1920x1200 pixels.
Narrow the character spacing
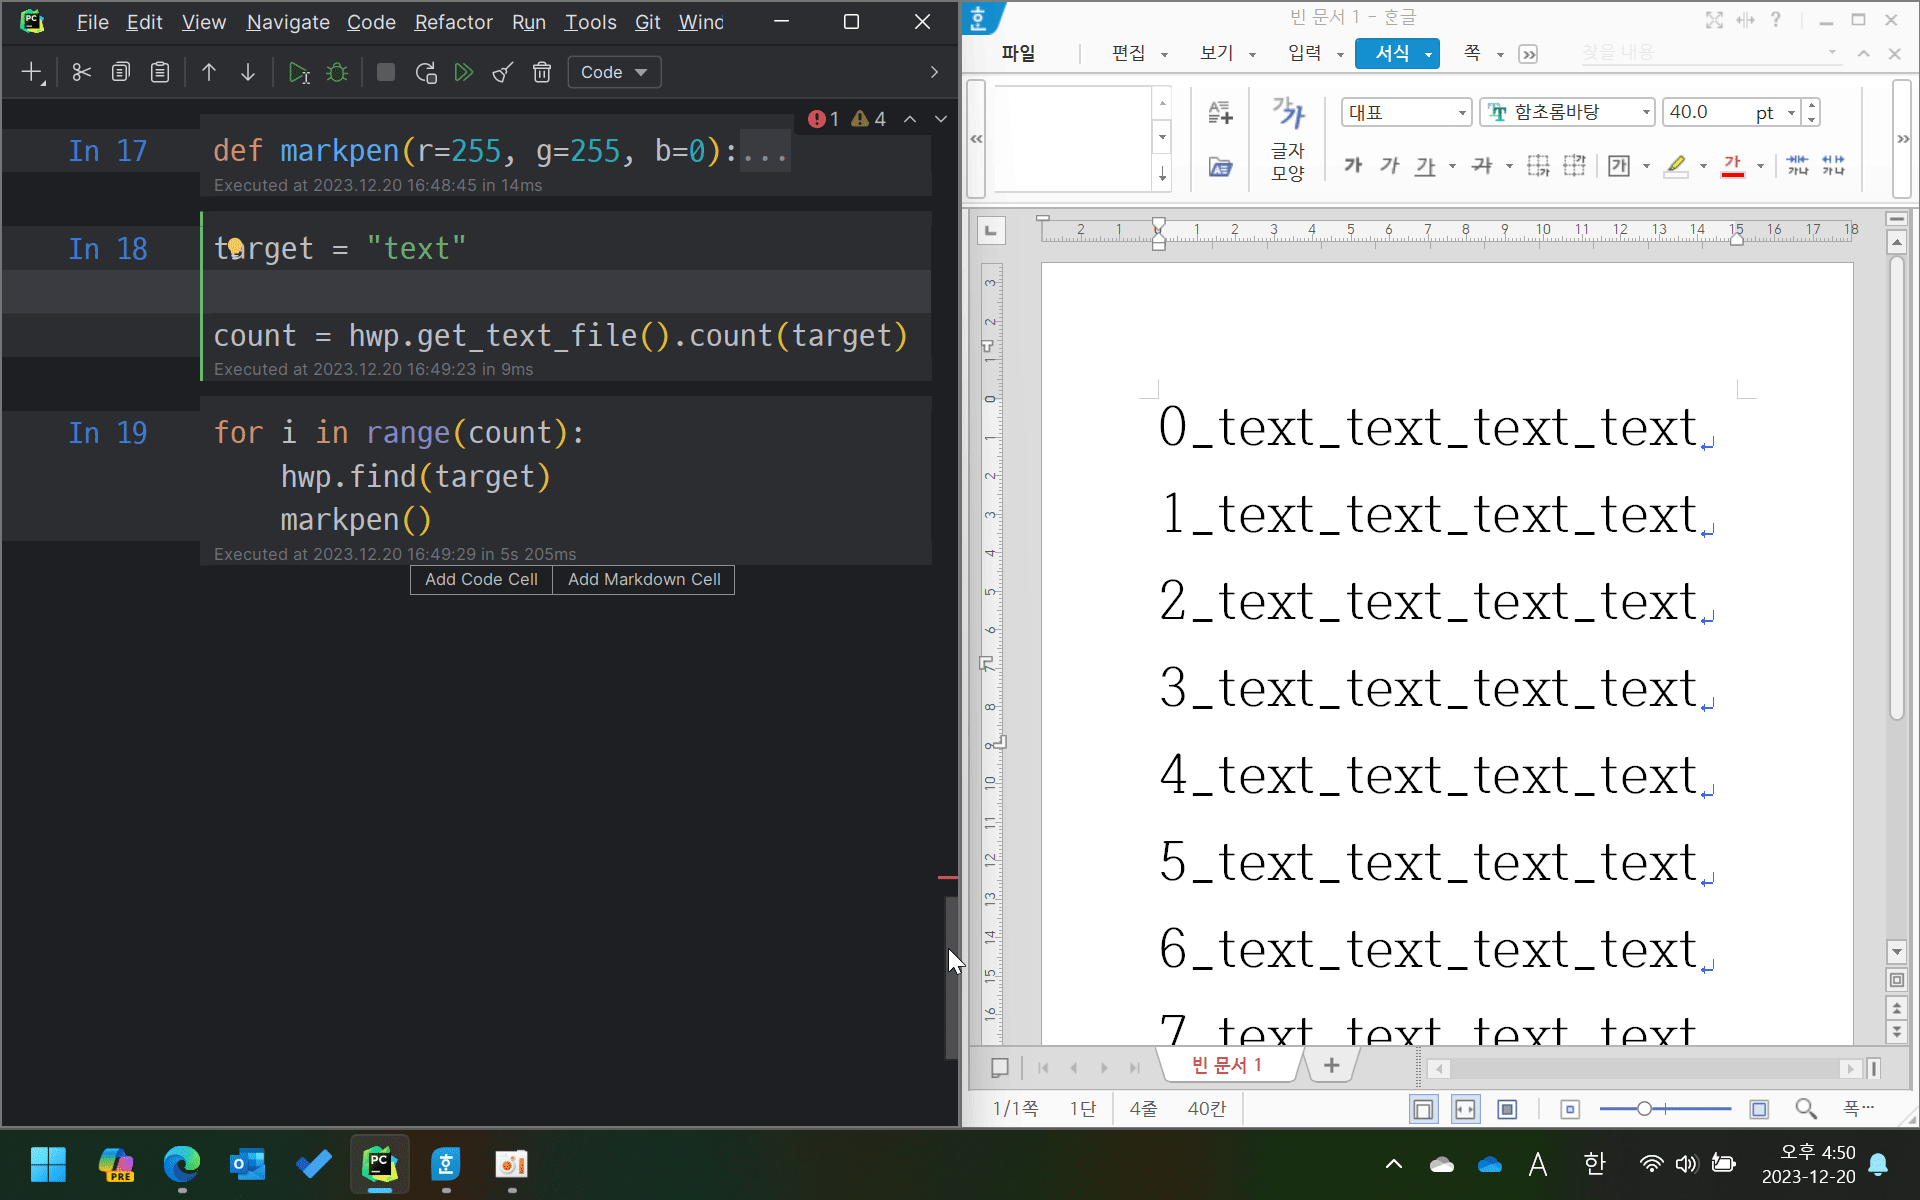(x=1797, y=165)
